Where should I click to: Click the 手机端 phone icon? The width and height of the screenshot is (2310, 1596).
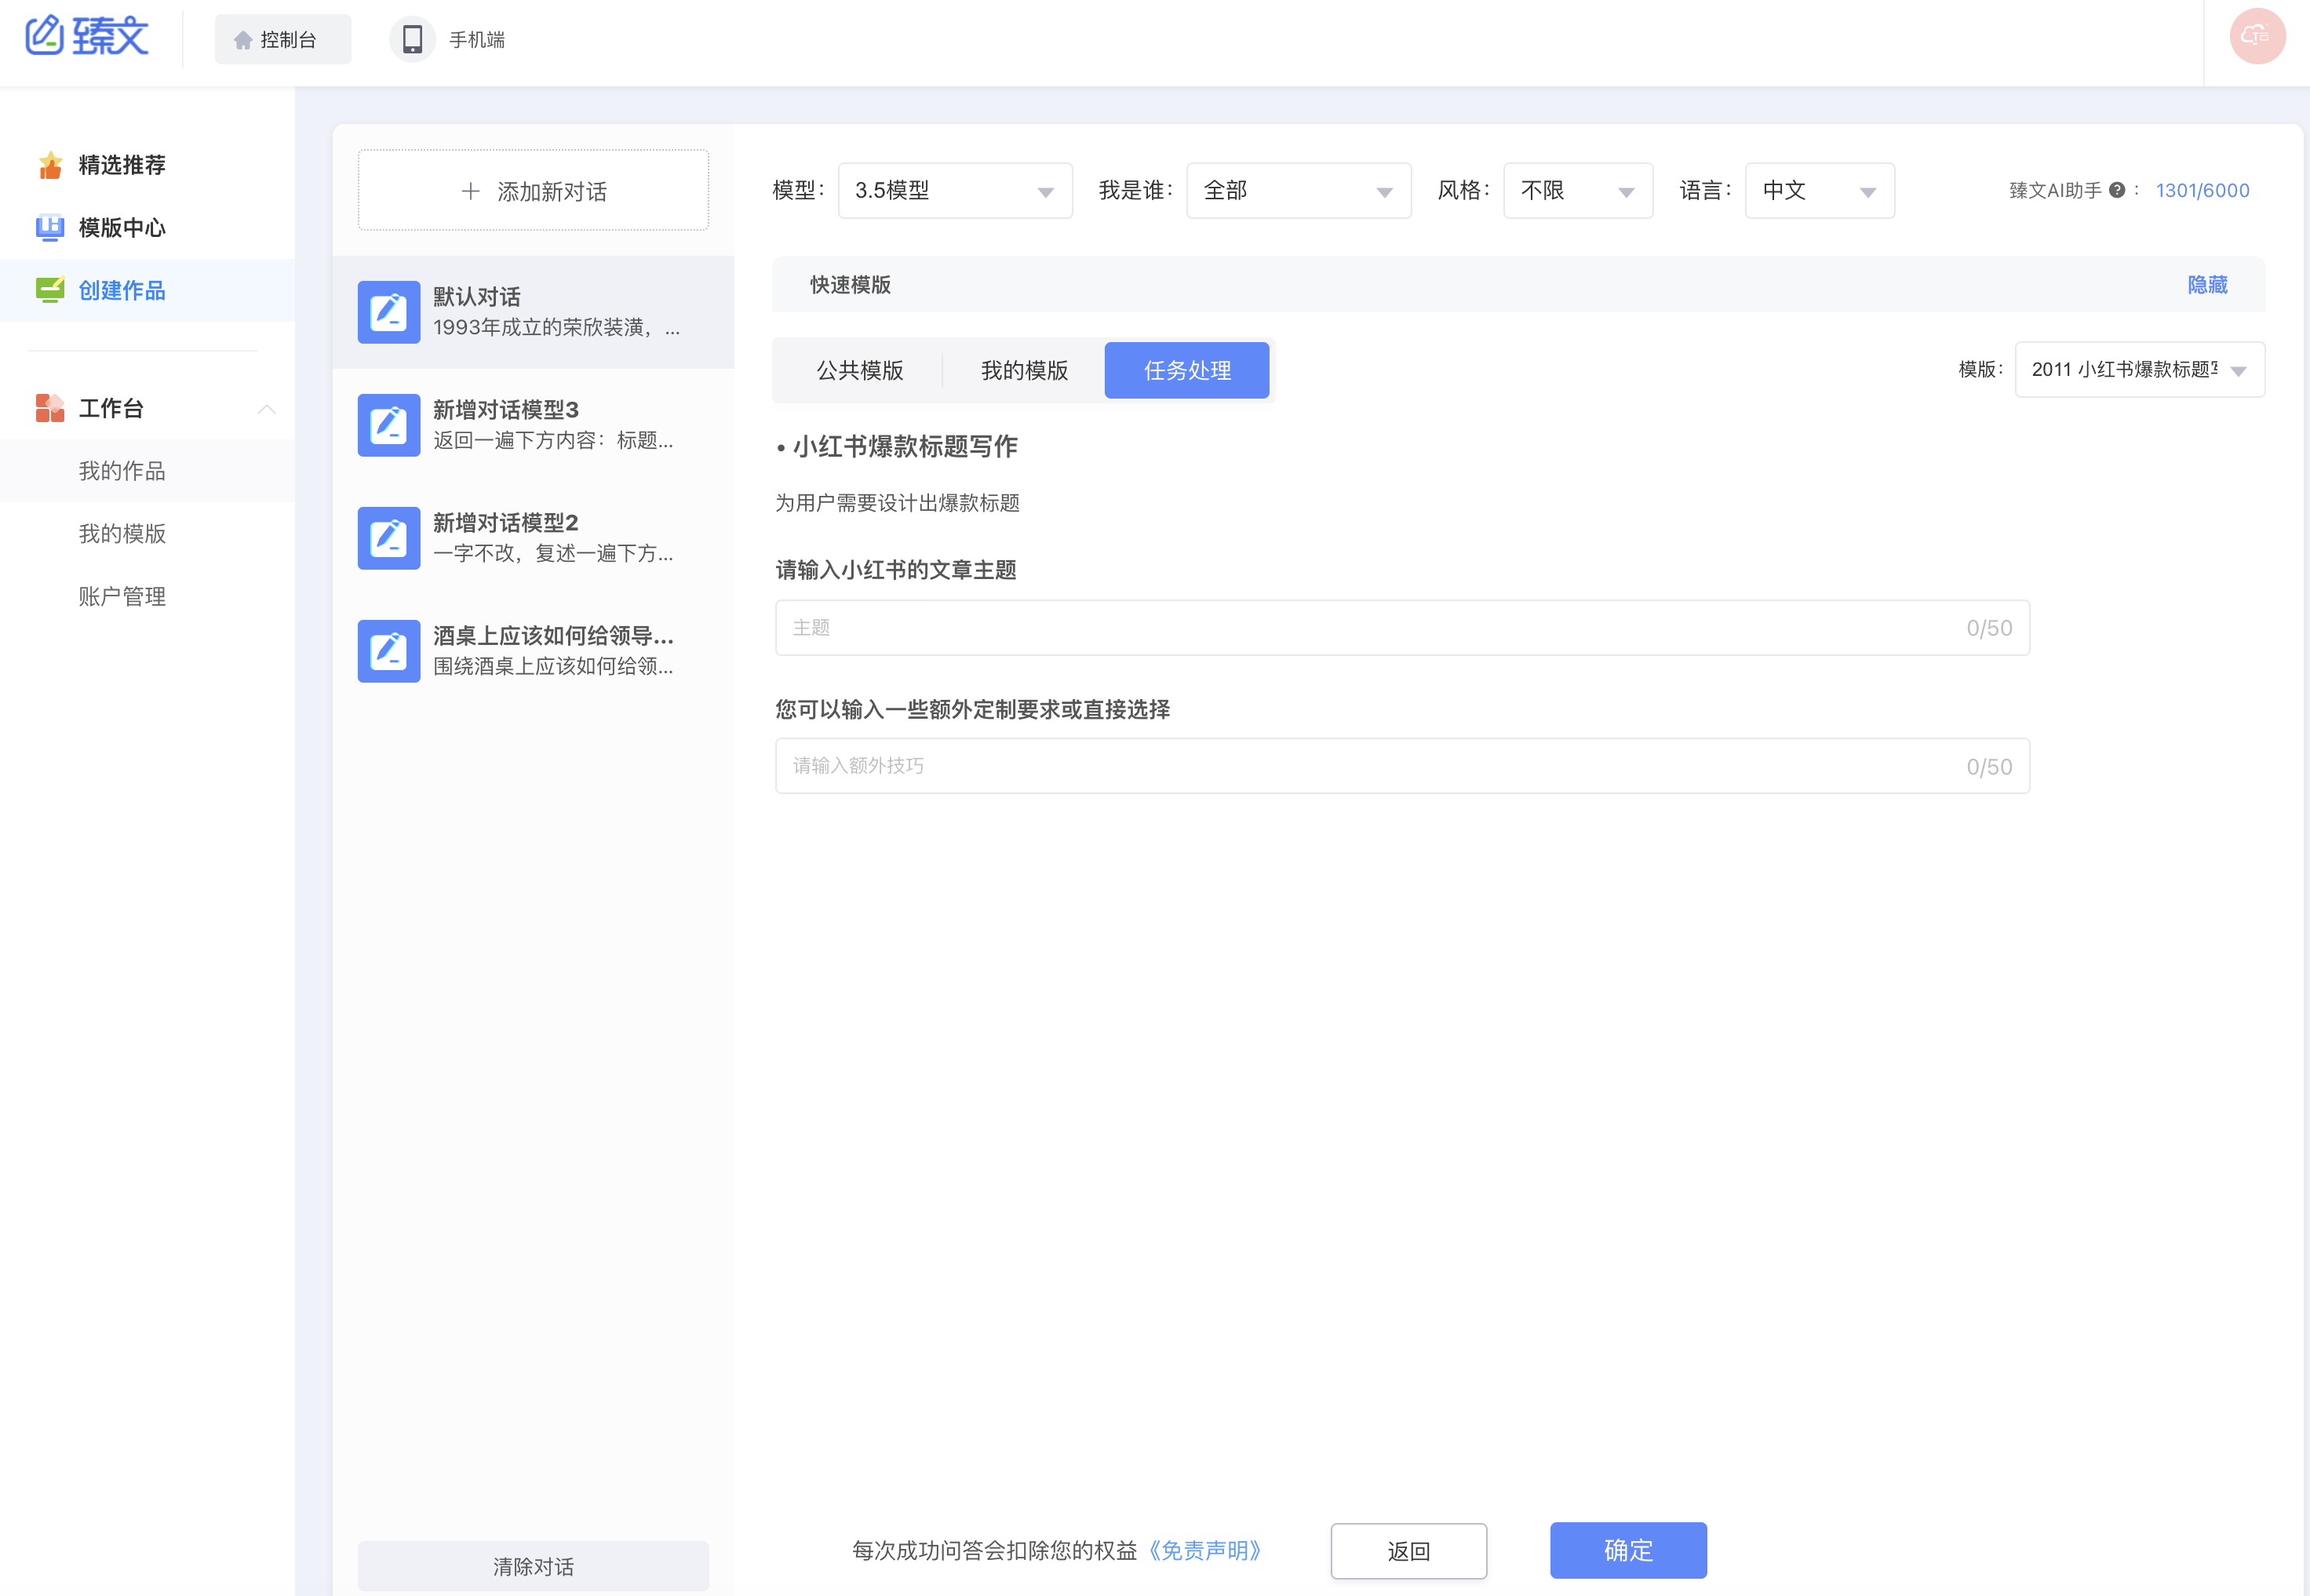[x=412, y=39]
